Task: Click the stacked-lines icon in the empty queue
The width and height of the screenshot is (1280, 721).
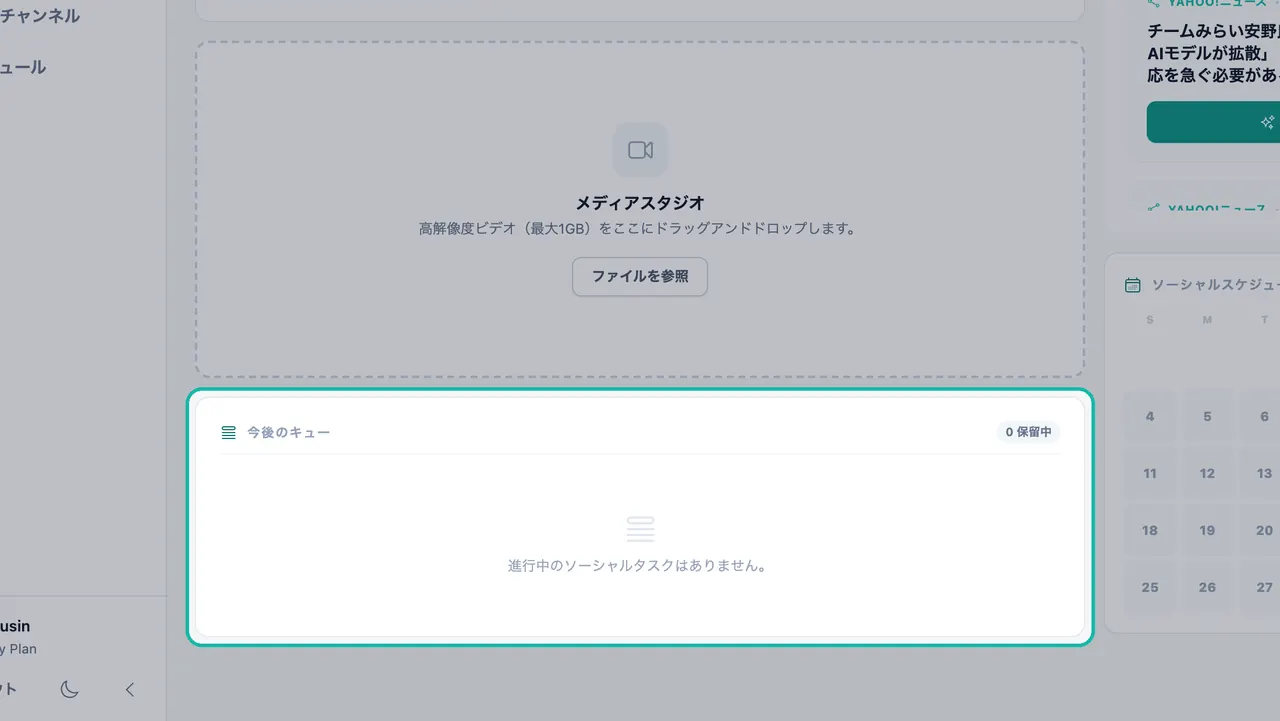Action: (640, 529)
